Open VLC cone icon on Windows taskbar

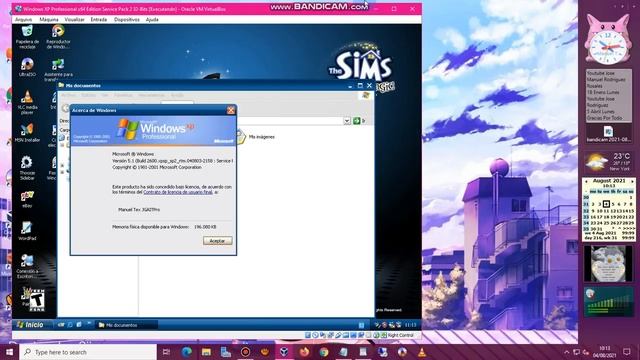(422, 352)
